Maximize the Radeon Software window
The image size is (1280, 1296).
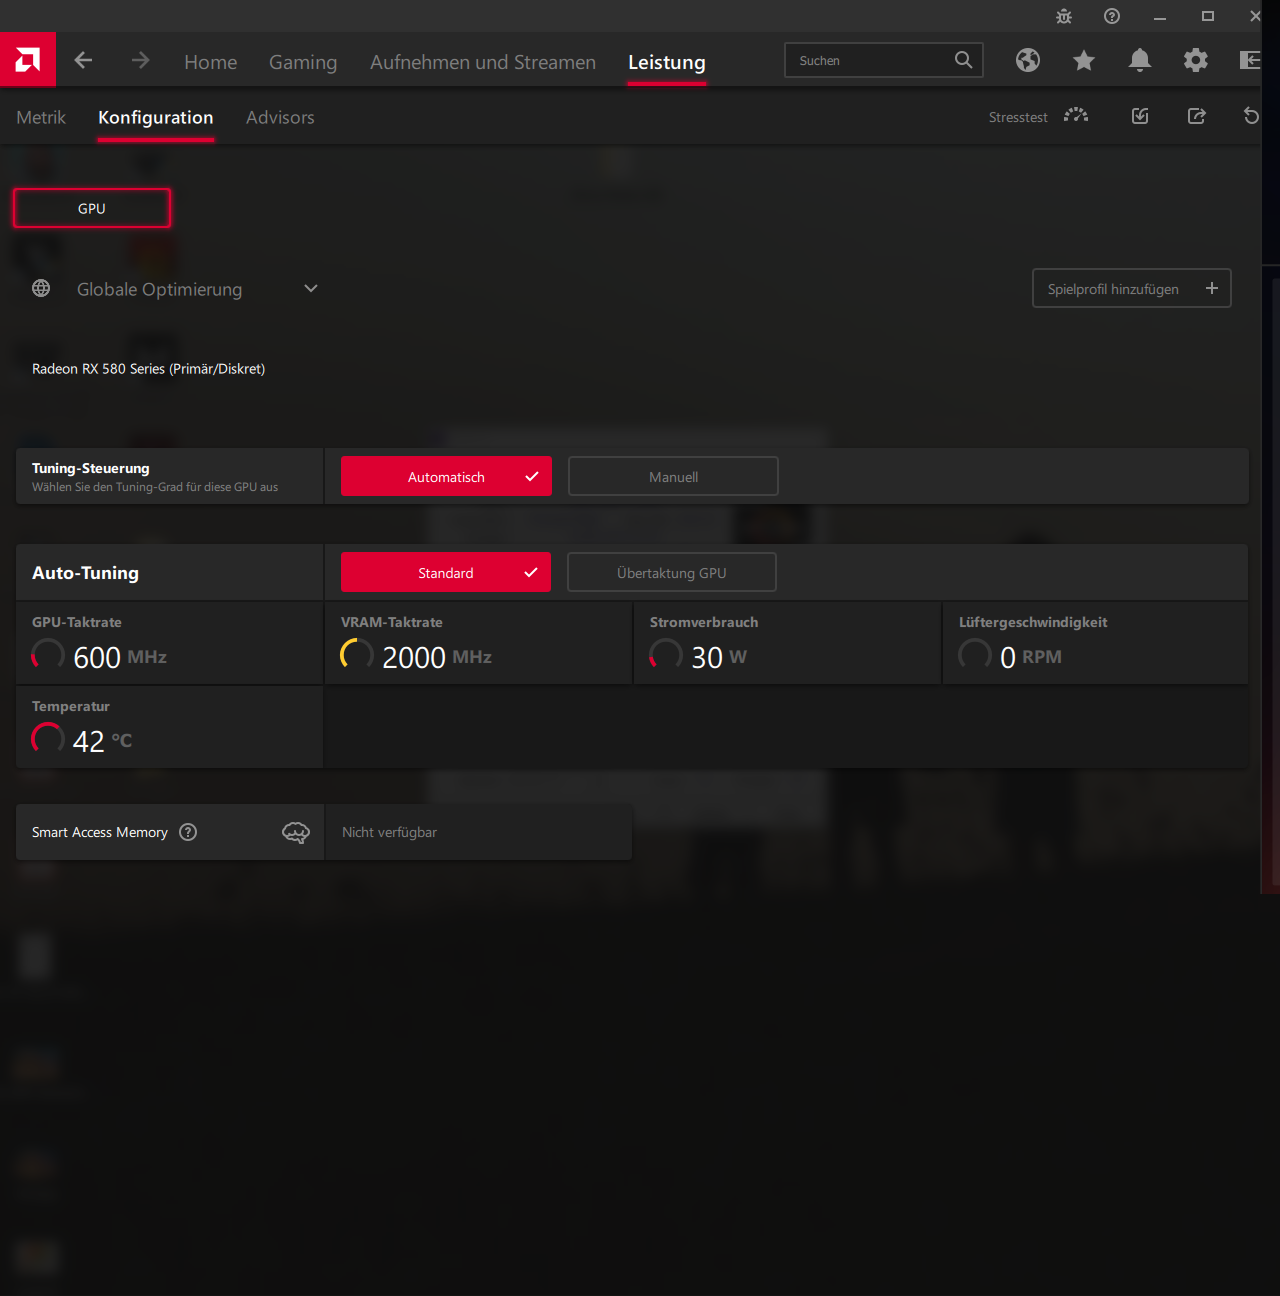(x=1208, y=16)
